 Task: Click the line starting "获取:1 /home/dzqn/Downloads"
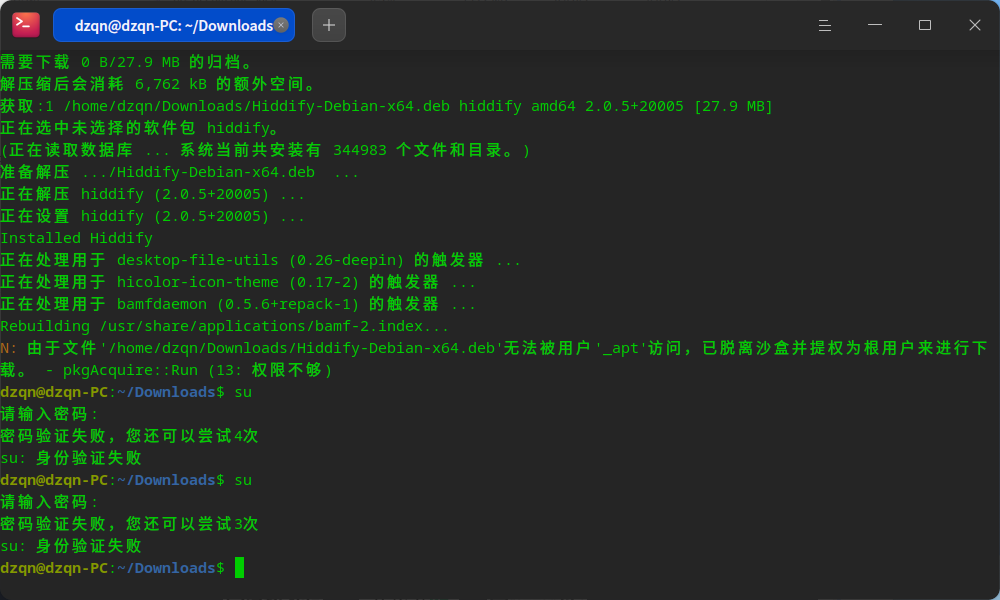tap(386, 106)
